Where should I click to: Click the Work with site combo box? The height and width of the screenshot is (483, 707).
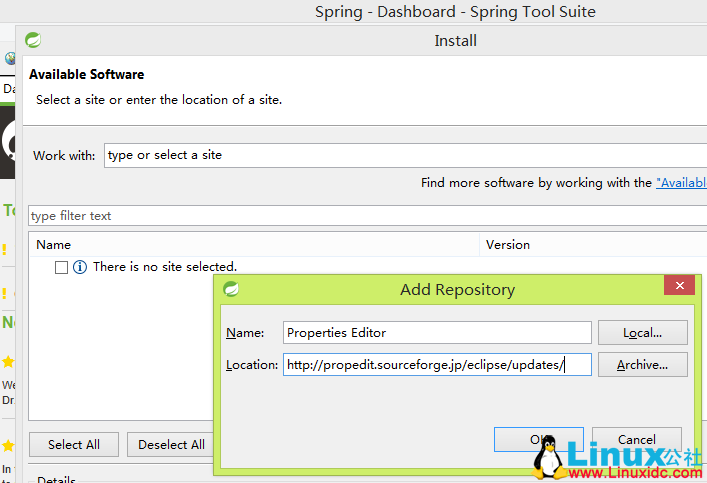[405, 155]
